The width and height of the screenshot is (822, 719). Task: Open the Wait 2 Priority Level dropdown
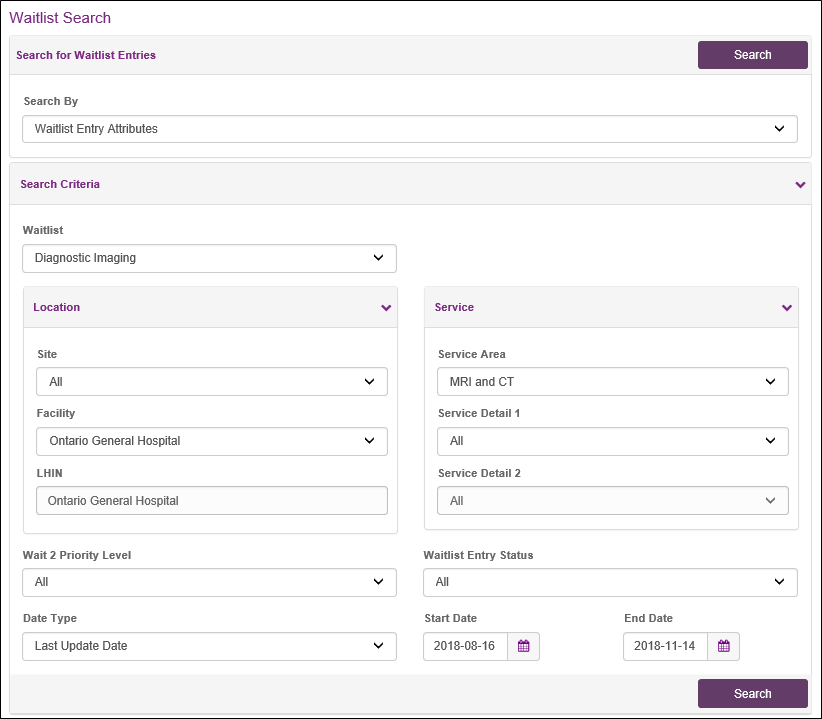[209, 582]
